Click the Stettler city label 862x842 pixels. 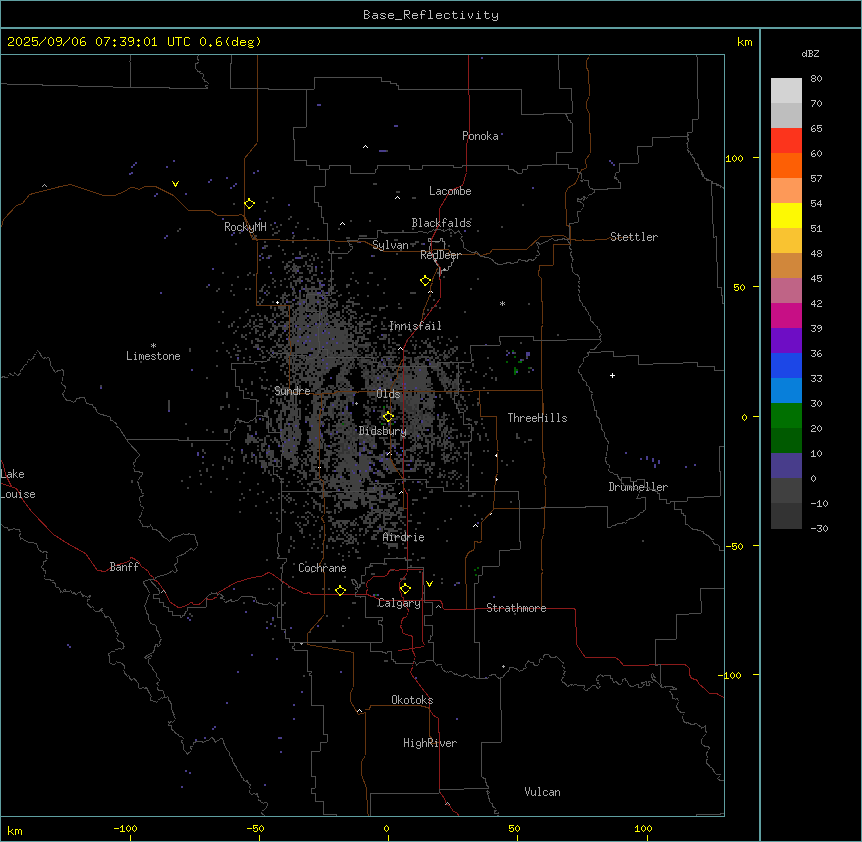tap(634, 237)
